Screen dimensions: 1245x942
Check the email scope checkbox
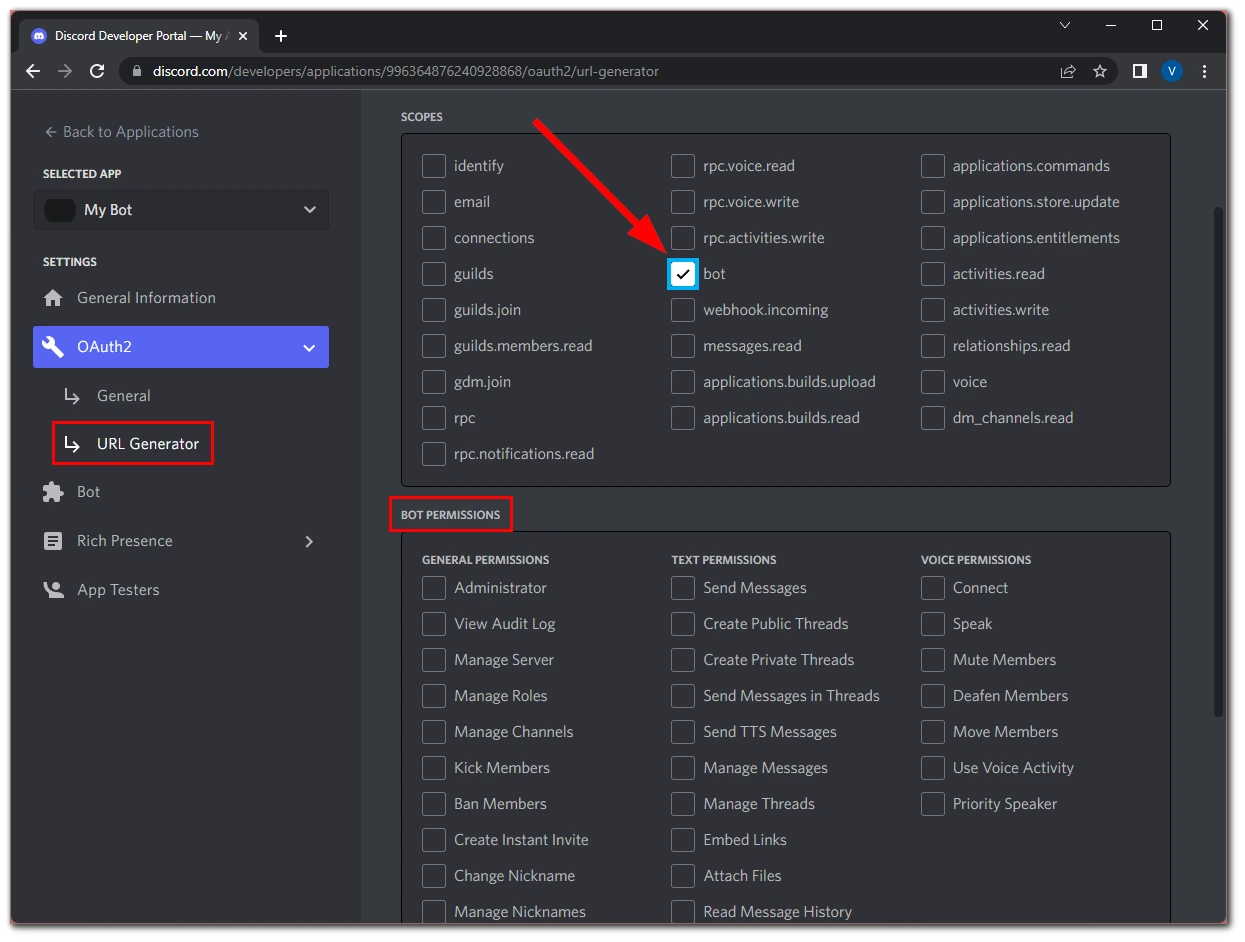point(434,202)
